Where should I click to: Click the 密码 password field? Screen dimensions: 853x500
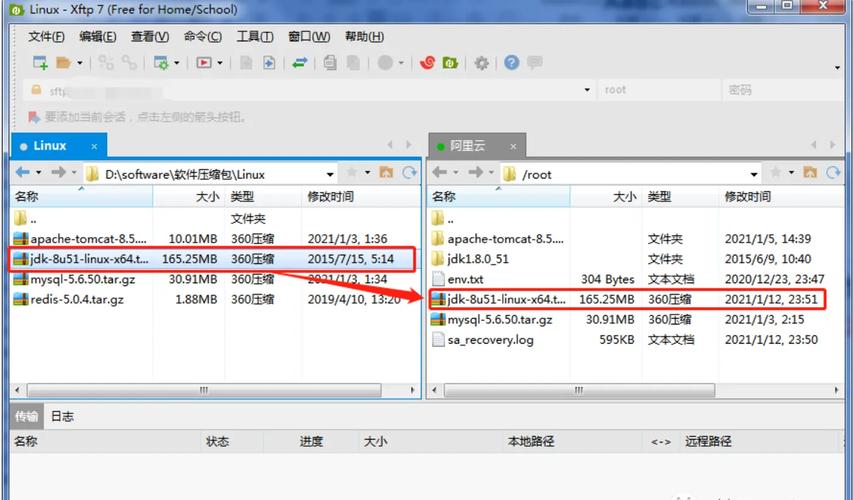783,90
